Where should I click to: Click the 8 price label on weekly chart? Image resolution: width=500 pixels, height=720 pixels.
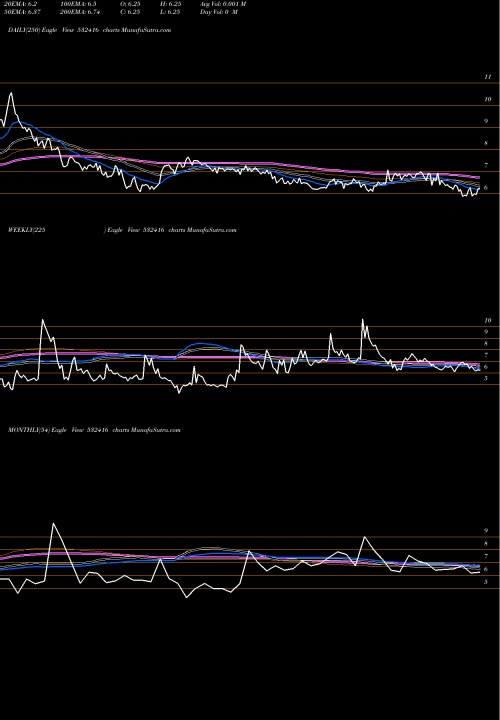coord(486,343)
